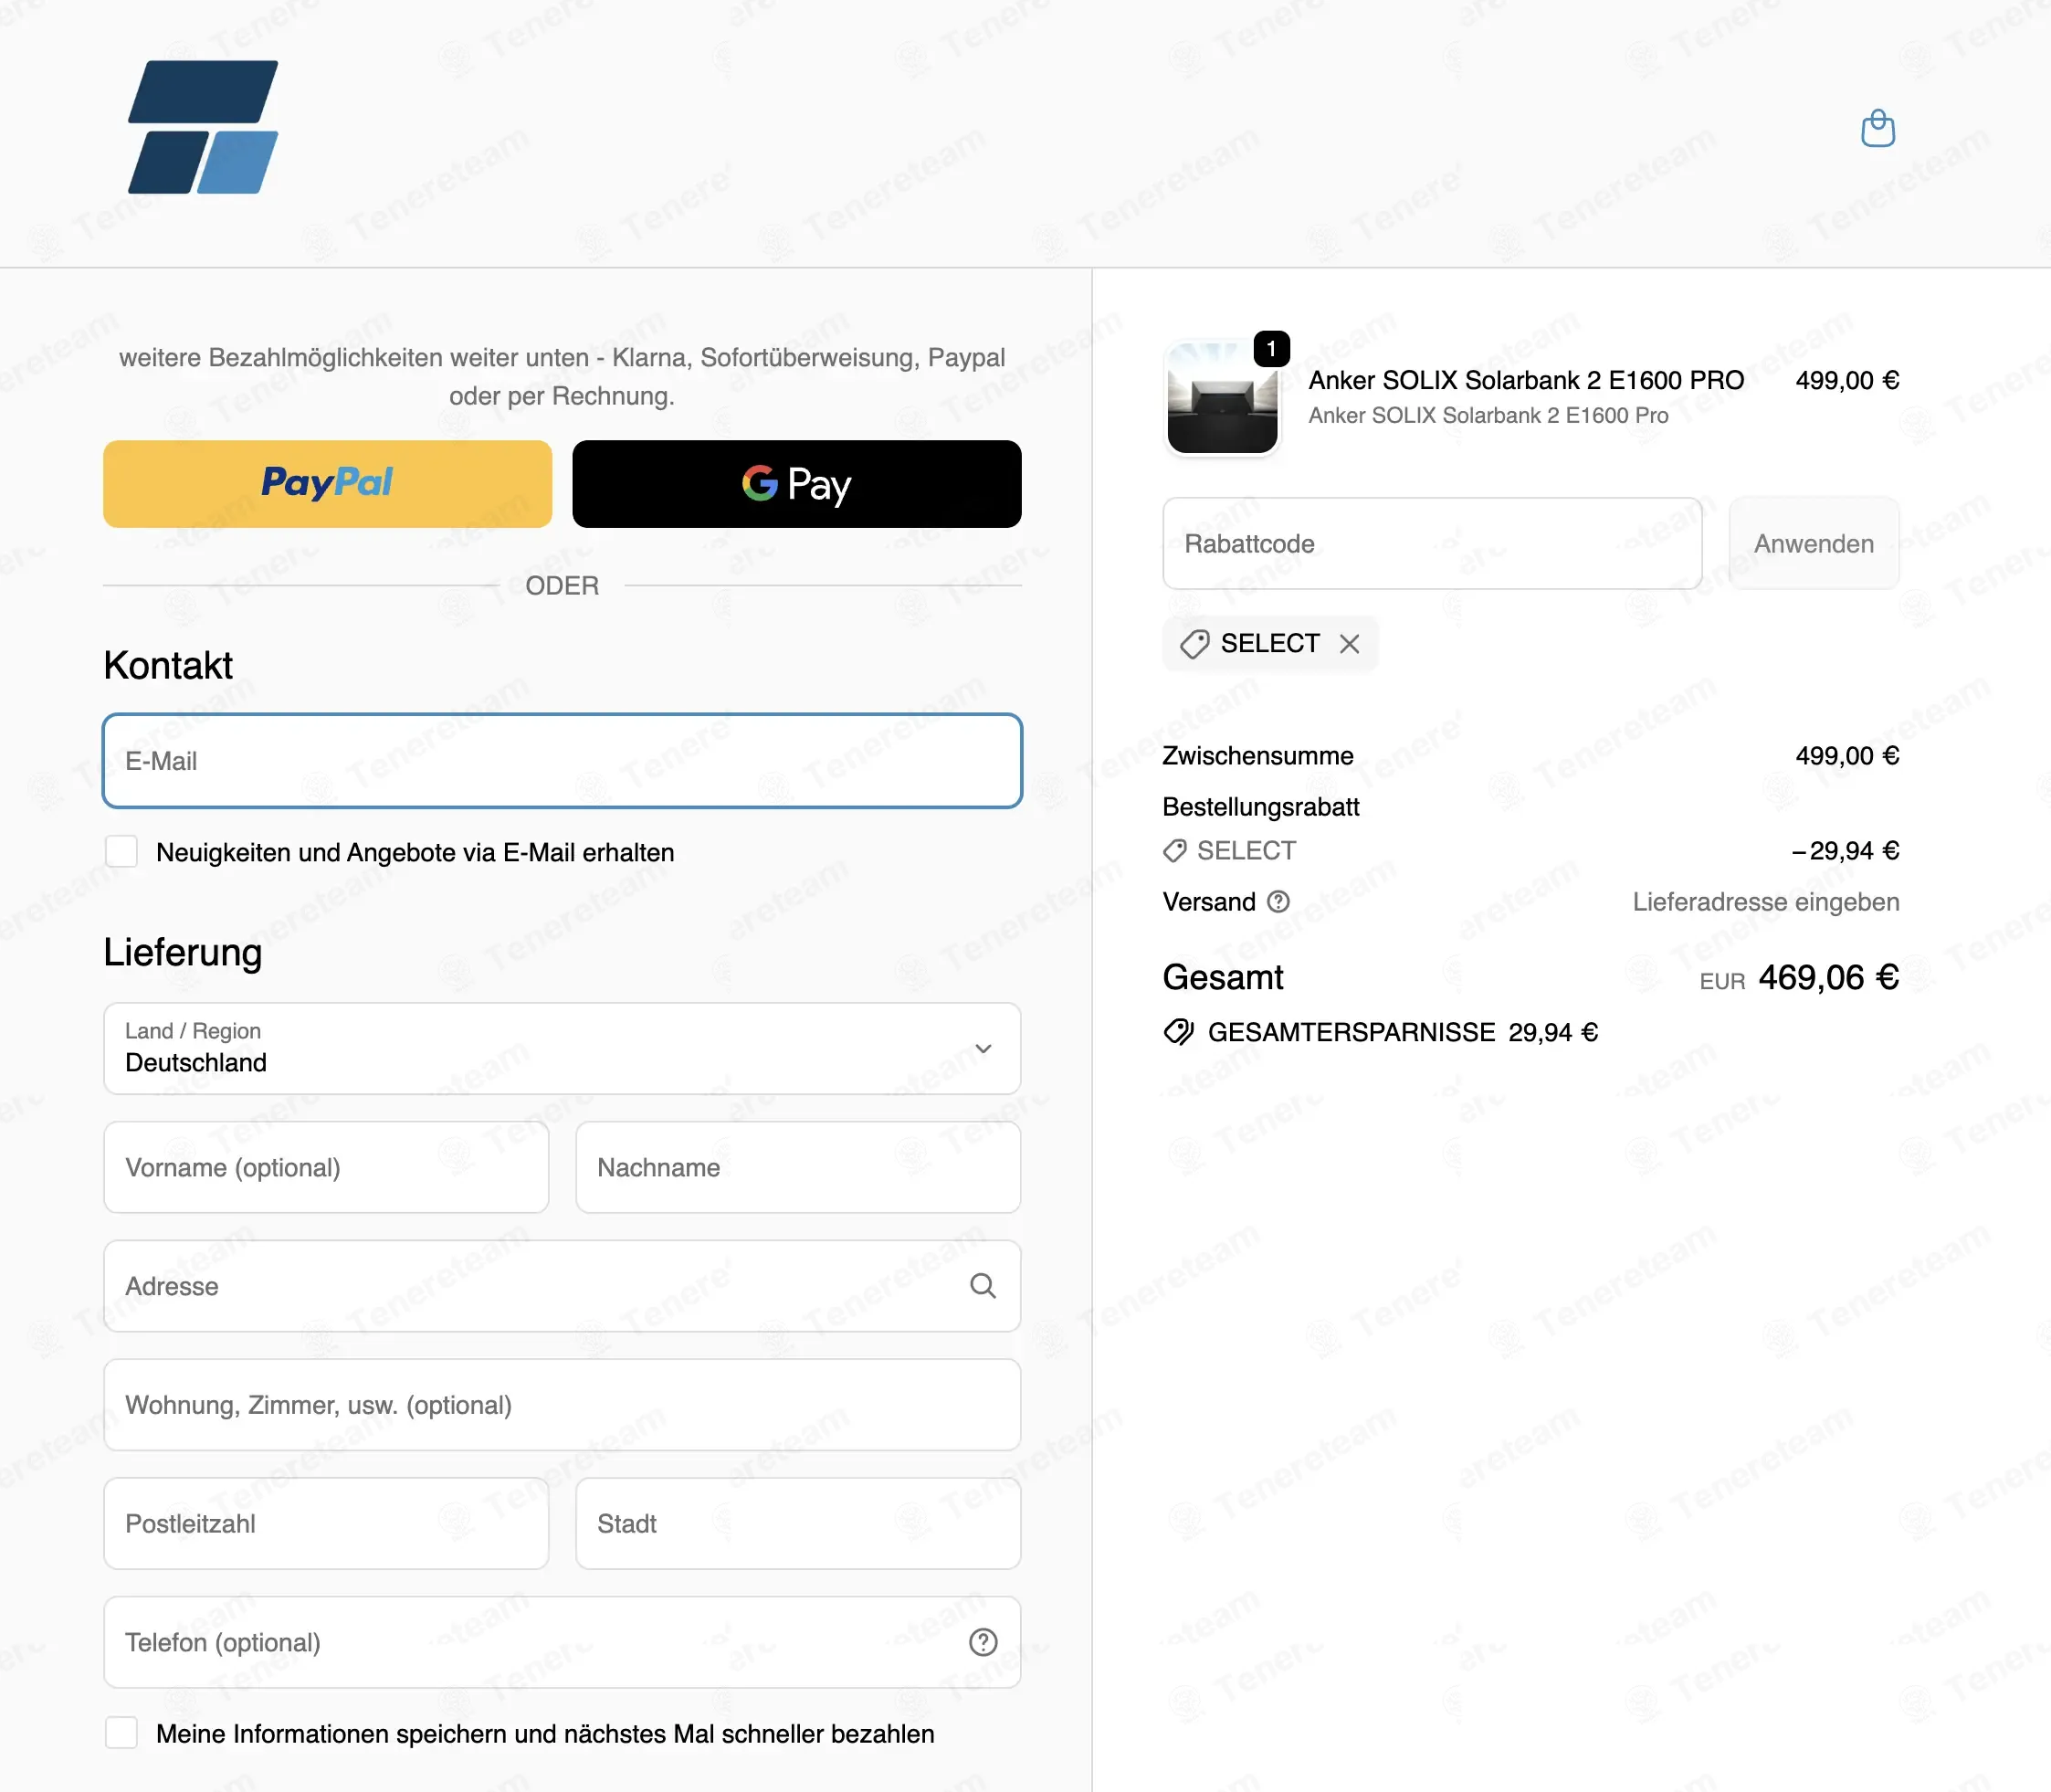Open the shopping bag cart icon

(x=1877, y=128)
